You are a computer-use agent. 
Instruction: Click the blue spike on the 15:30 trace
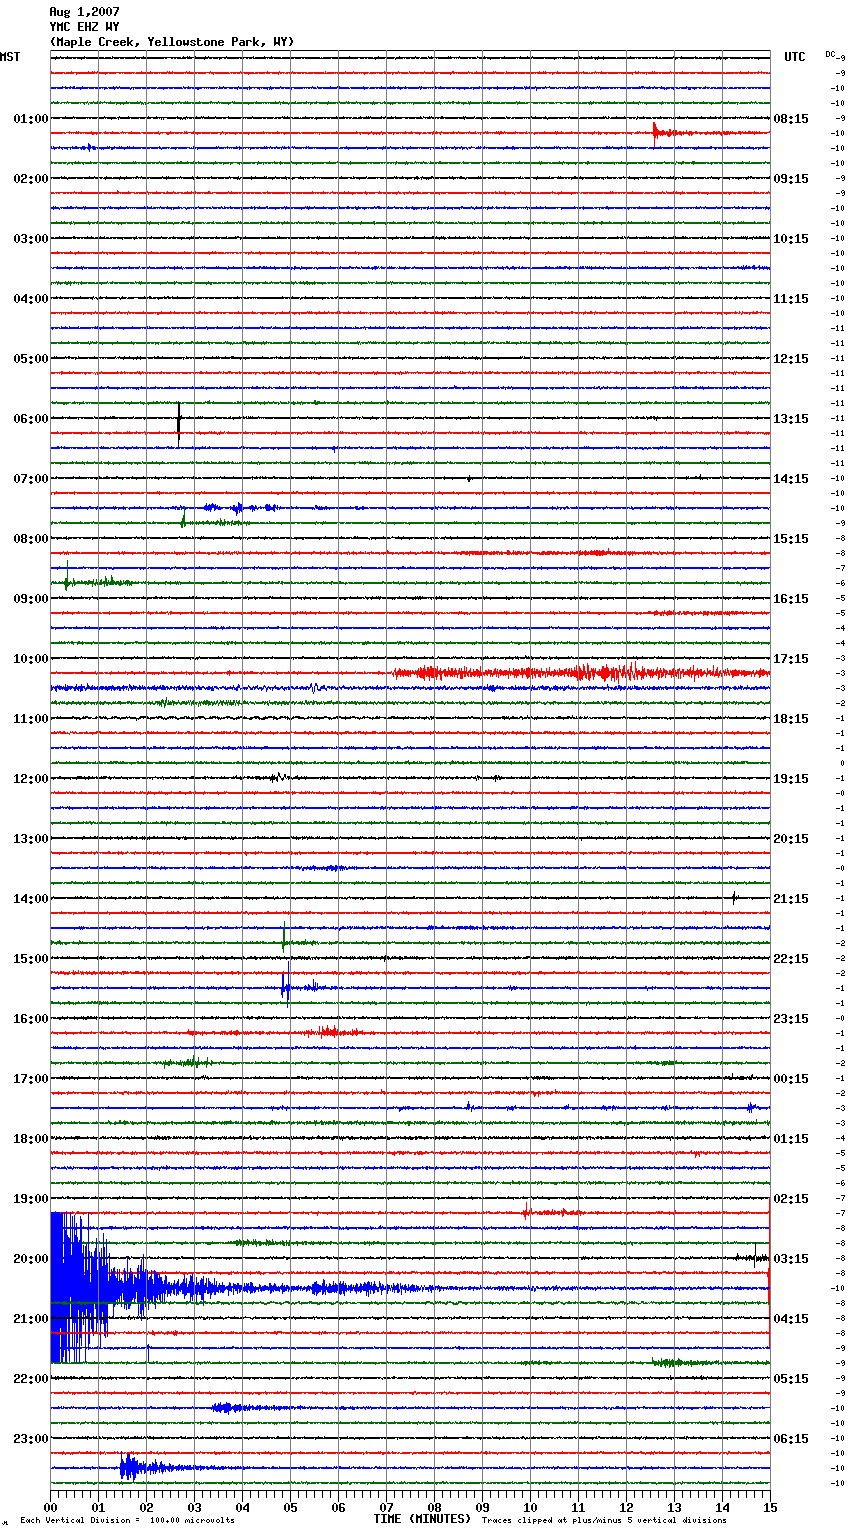pos(286,986)
